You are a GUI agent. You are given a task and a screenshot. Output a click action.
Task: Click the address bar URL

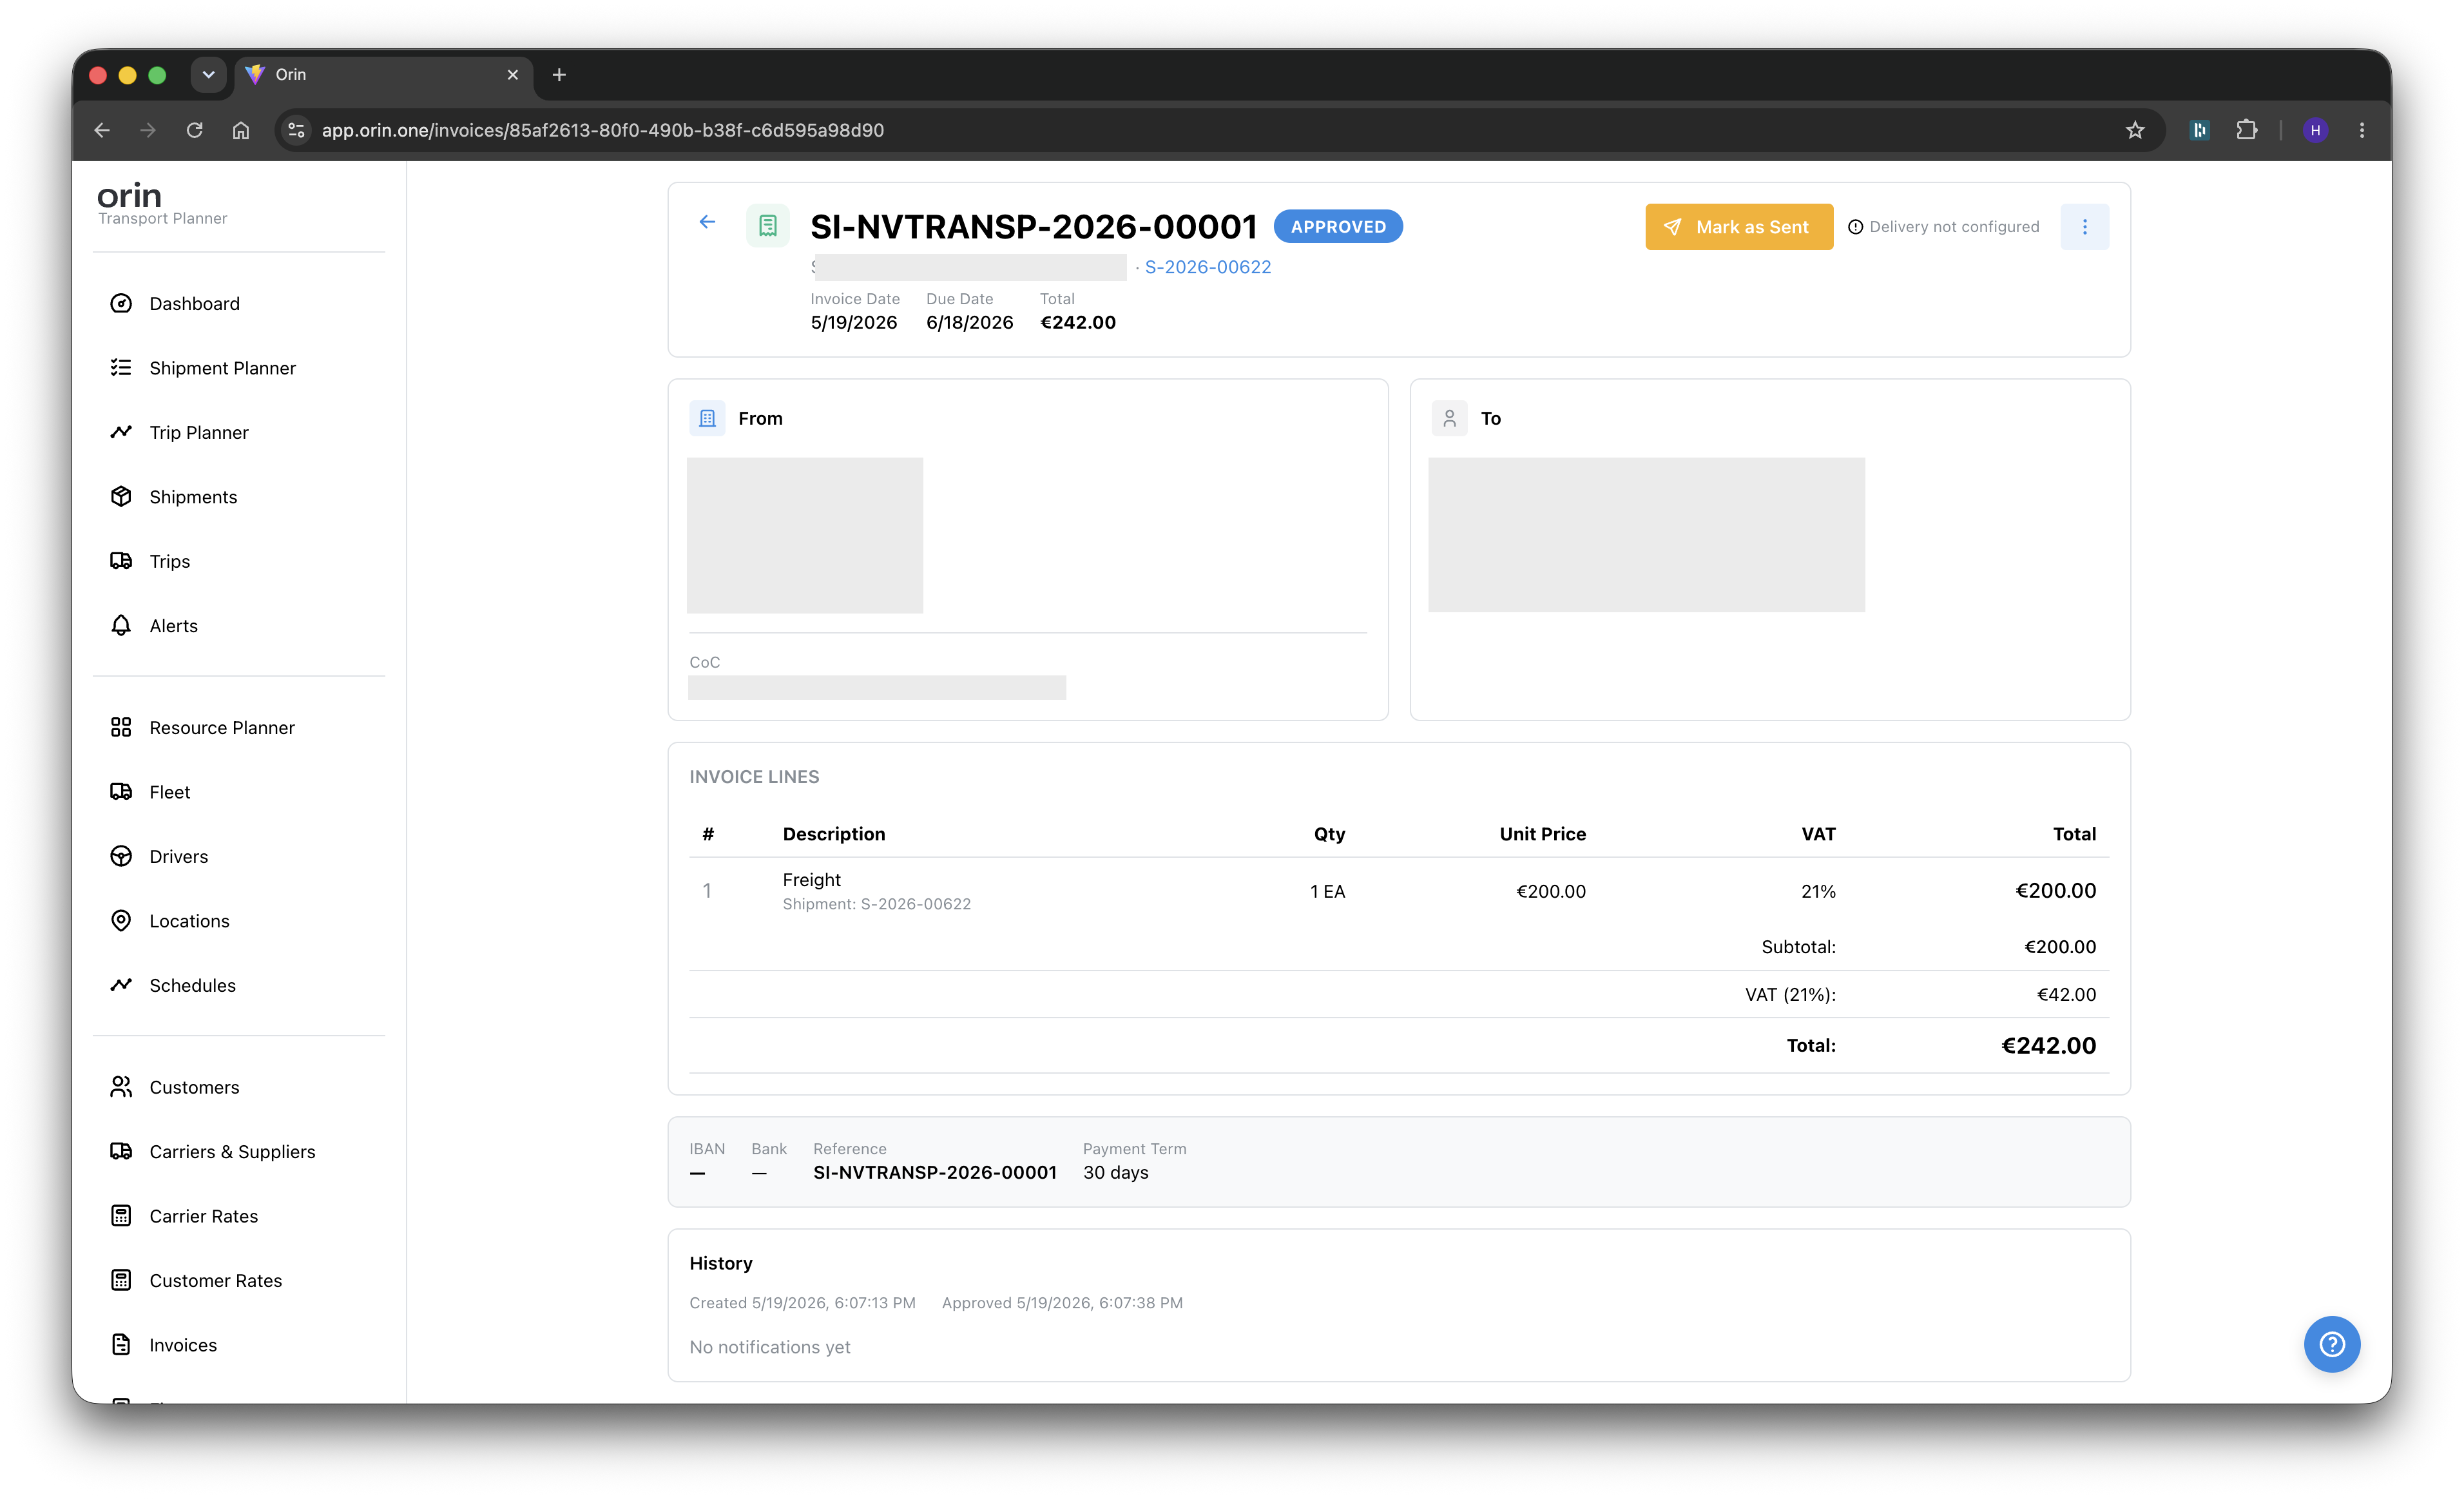[603, 130]
